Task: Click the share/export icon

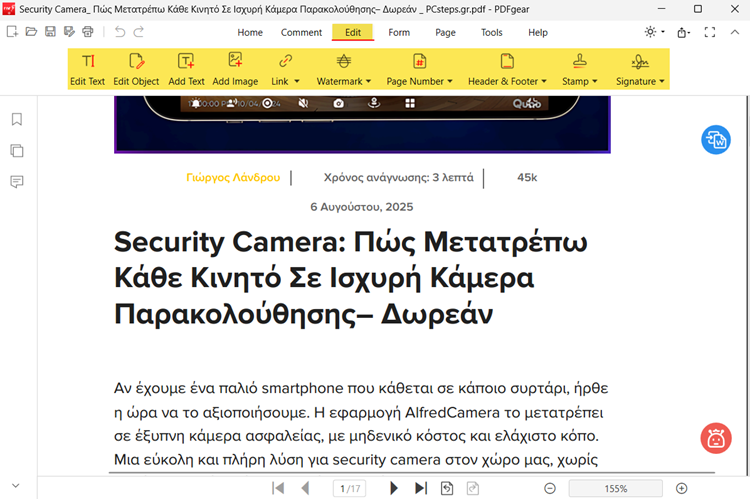Action: tap(682, 32)
